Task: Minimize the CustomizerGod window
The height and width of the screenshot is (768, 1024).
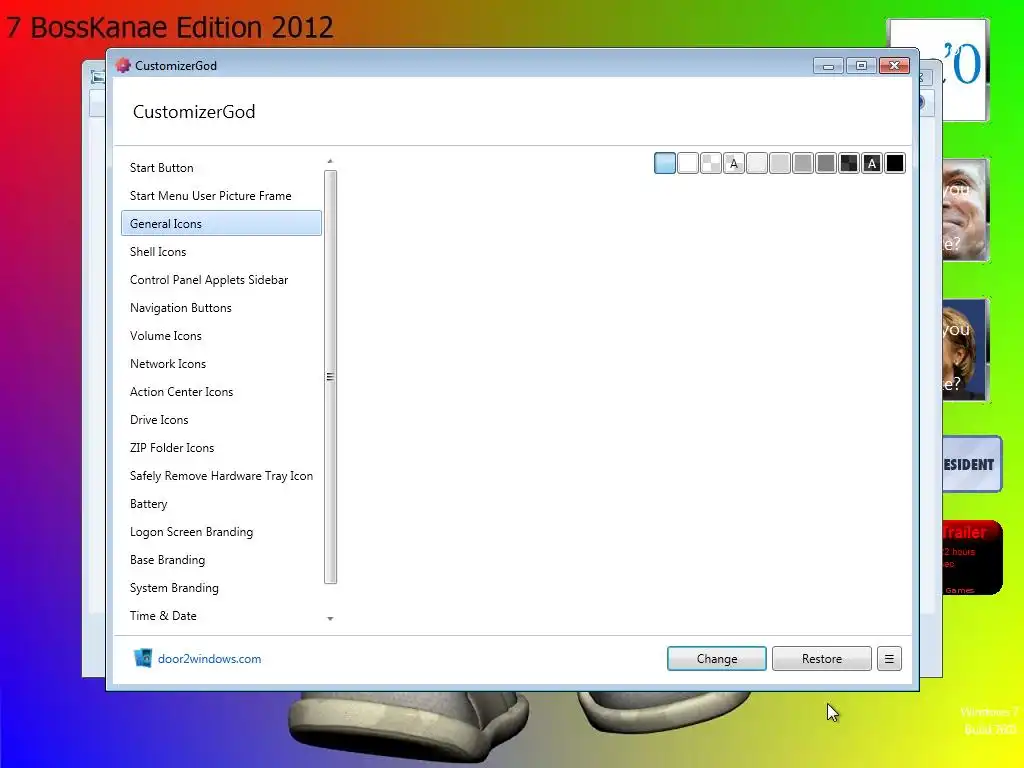Action: [x=828, y=66]
